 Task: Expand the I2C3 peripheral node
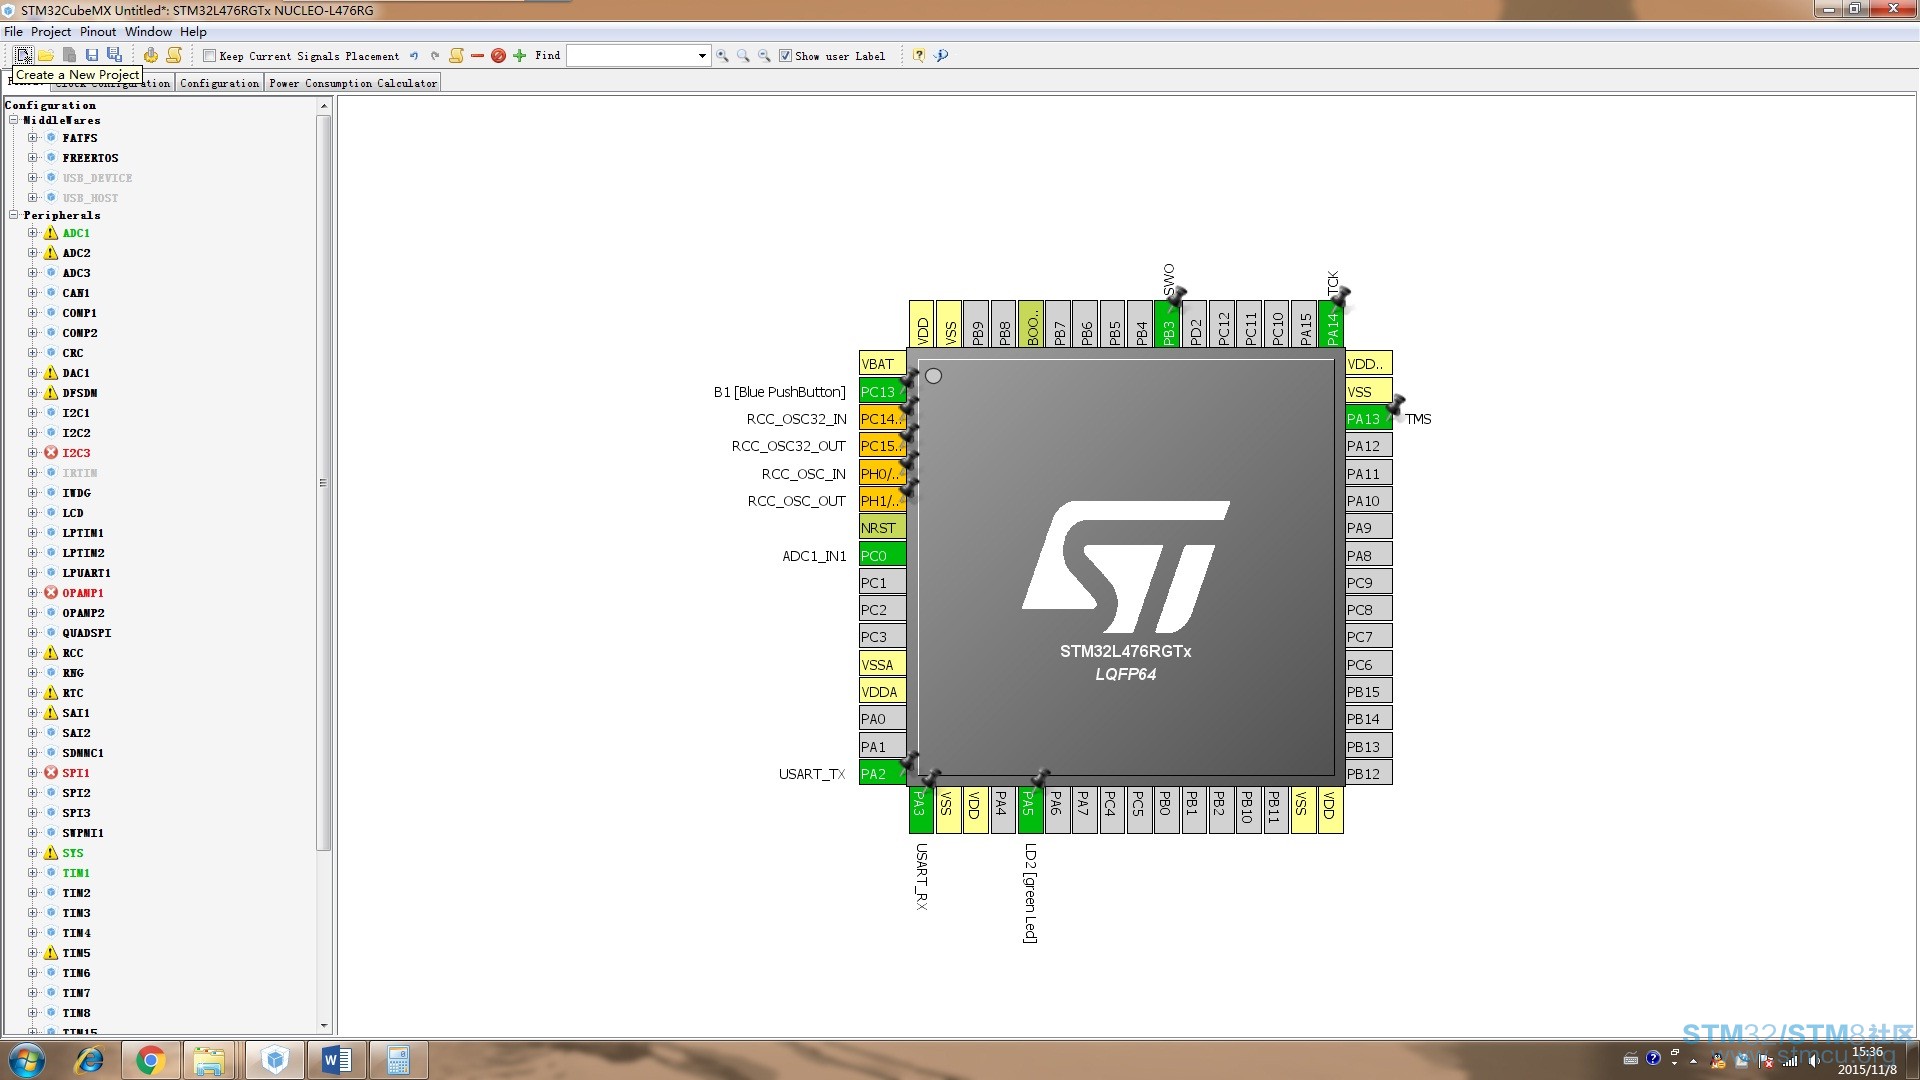33,453
